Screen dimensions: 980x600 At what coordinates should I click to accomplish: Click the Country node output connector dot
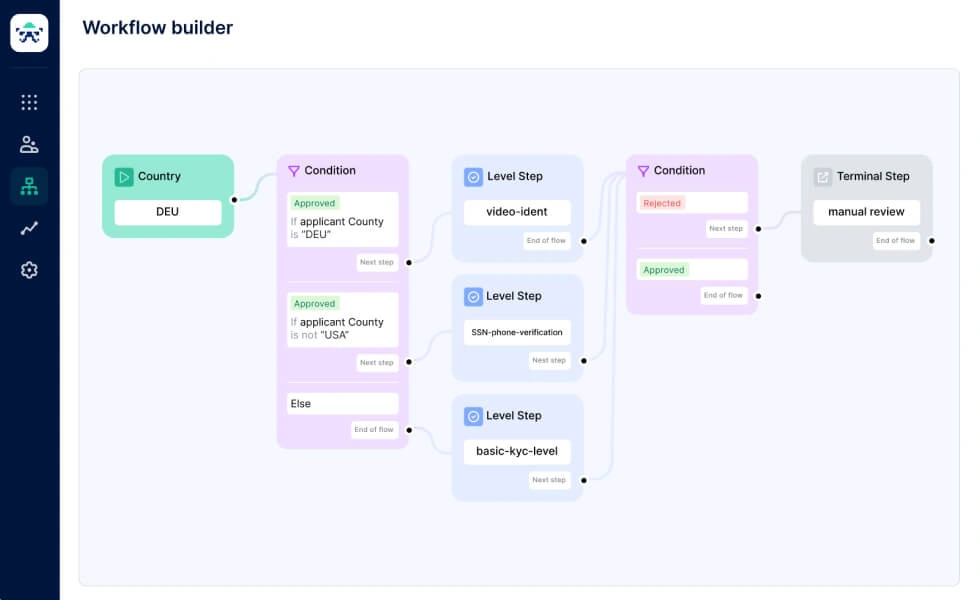[234, 199]
